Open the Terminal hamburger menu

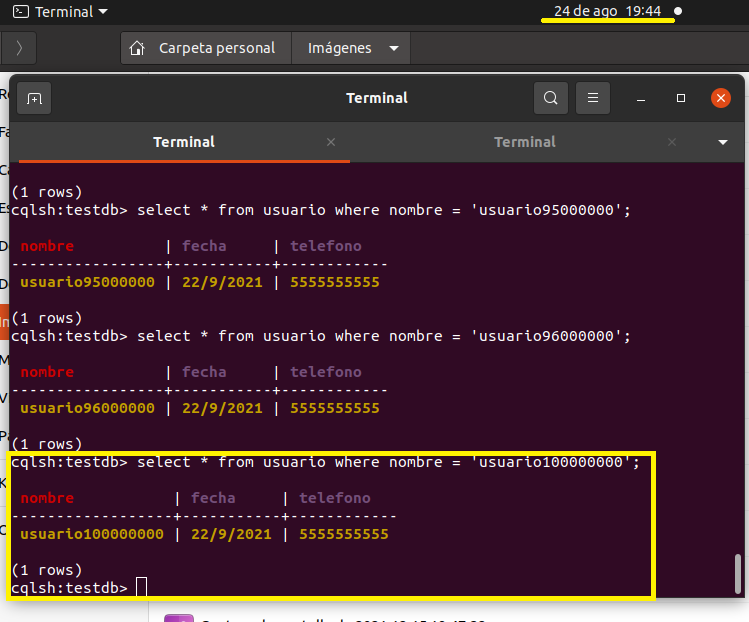[593, 98]
